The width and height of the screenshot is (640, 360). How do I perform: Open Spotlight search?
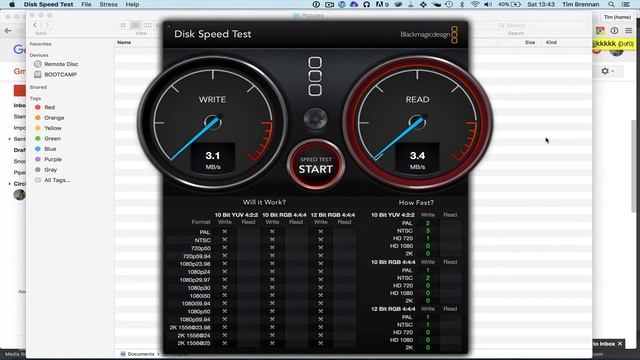(611, 4)
